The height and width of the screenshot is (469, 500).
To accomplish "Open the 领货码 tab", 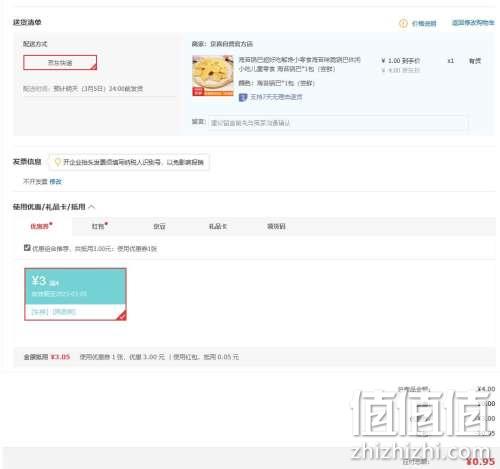I will point(276,226).
